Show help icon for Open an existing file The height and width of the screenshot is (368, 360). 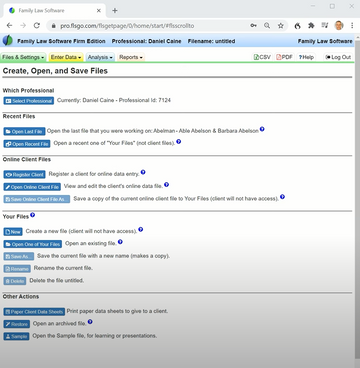120,242
